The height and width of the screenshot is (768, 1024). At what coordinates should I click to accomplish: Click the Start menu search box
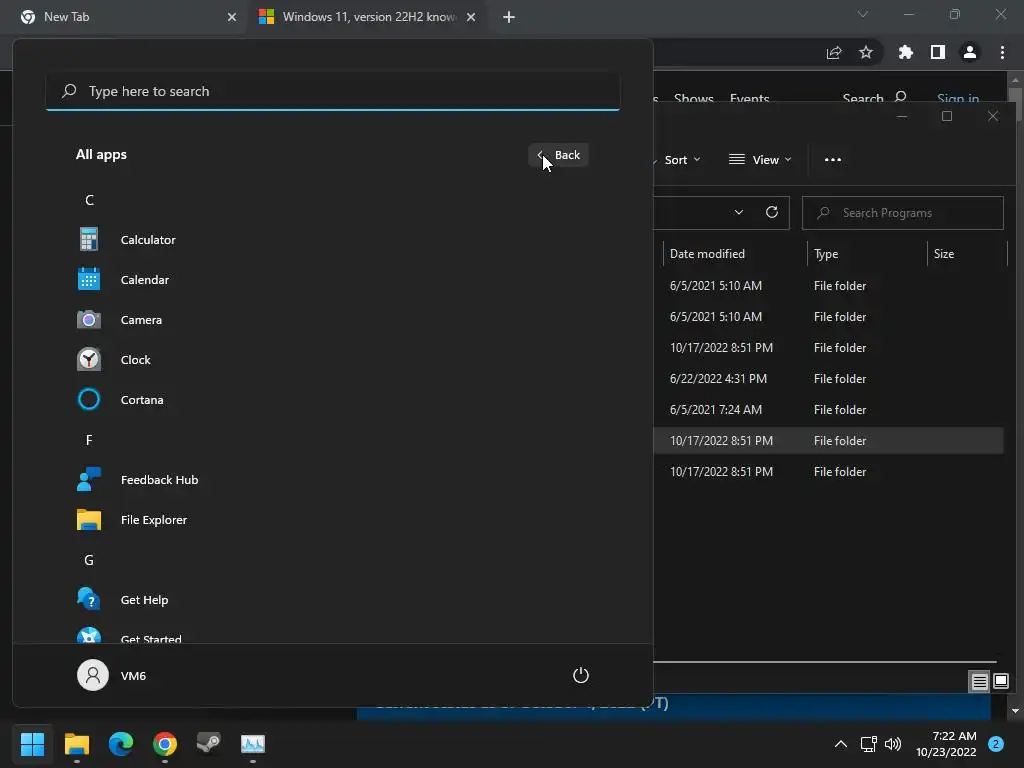coord(333,91)
